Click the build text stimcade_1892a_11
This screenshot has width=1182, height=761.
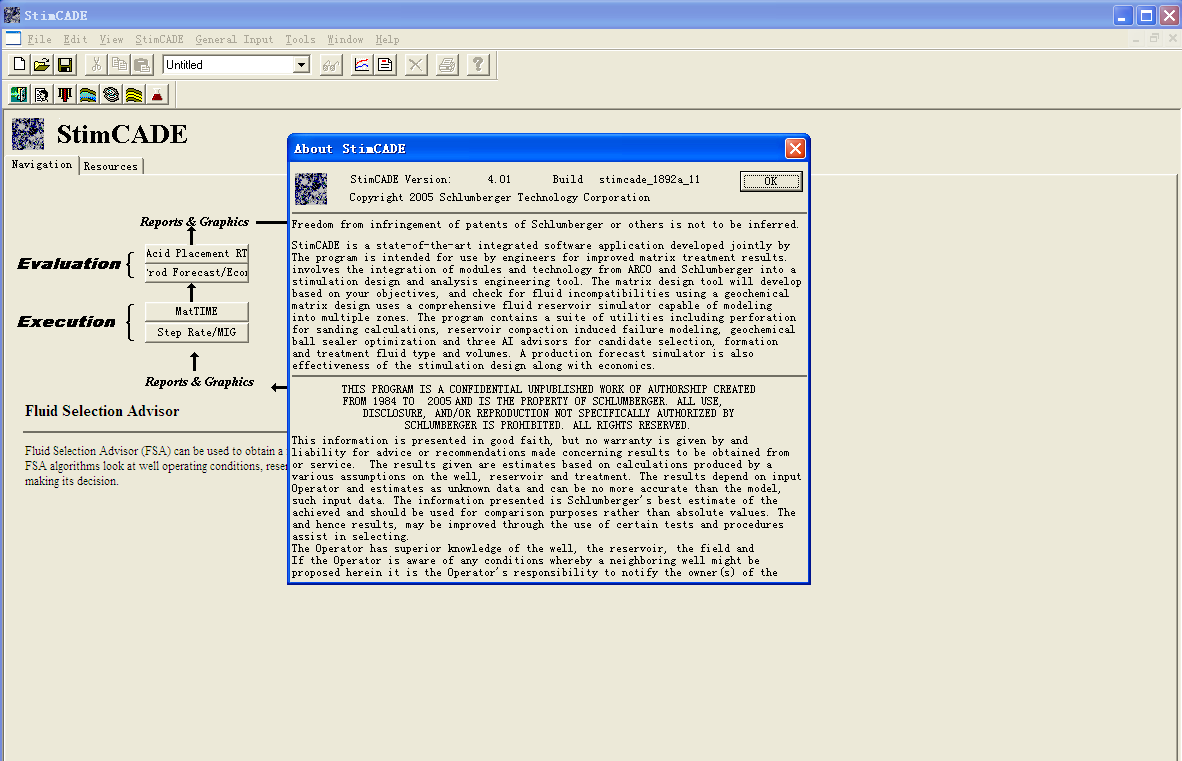tap(649, 179)
